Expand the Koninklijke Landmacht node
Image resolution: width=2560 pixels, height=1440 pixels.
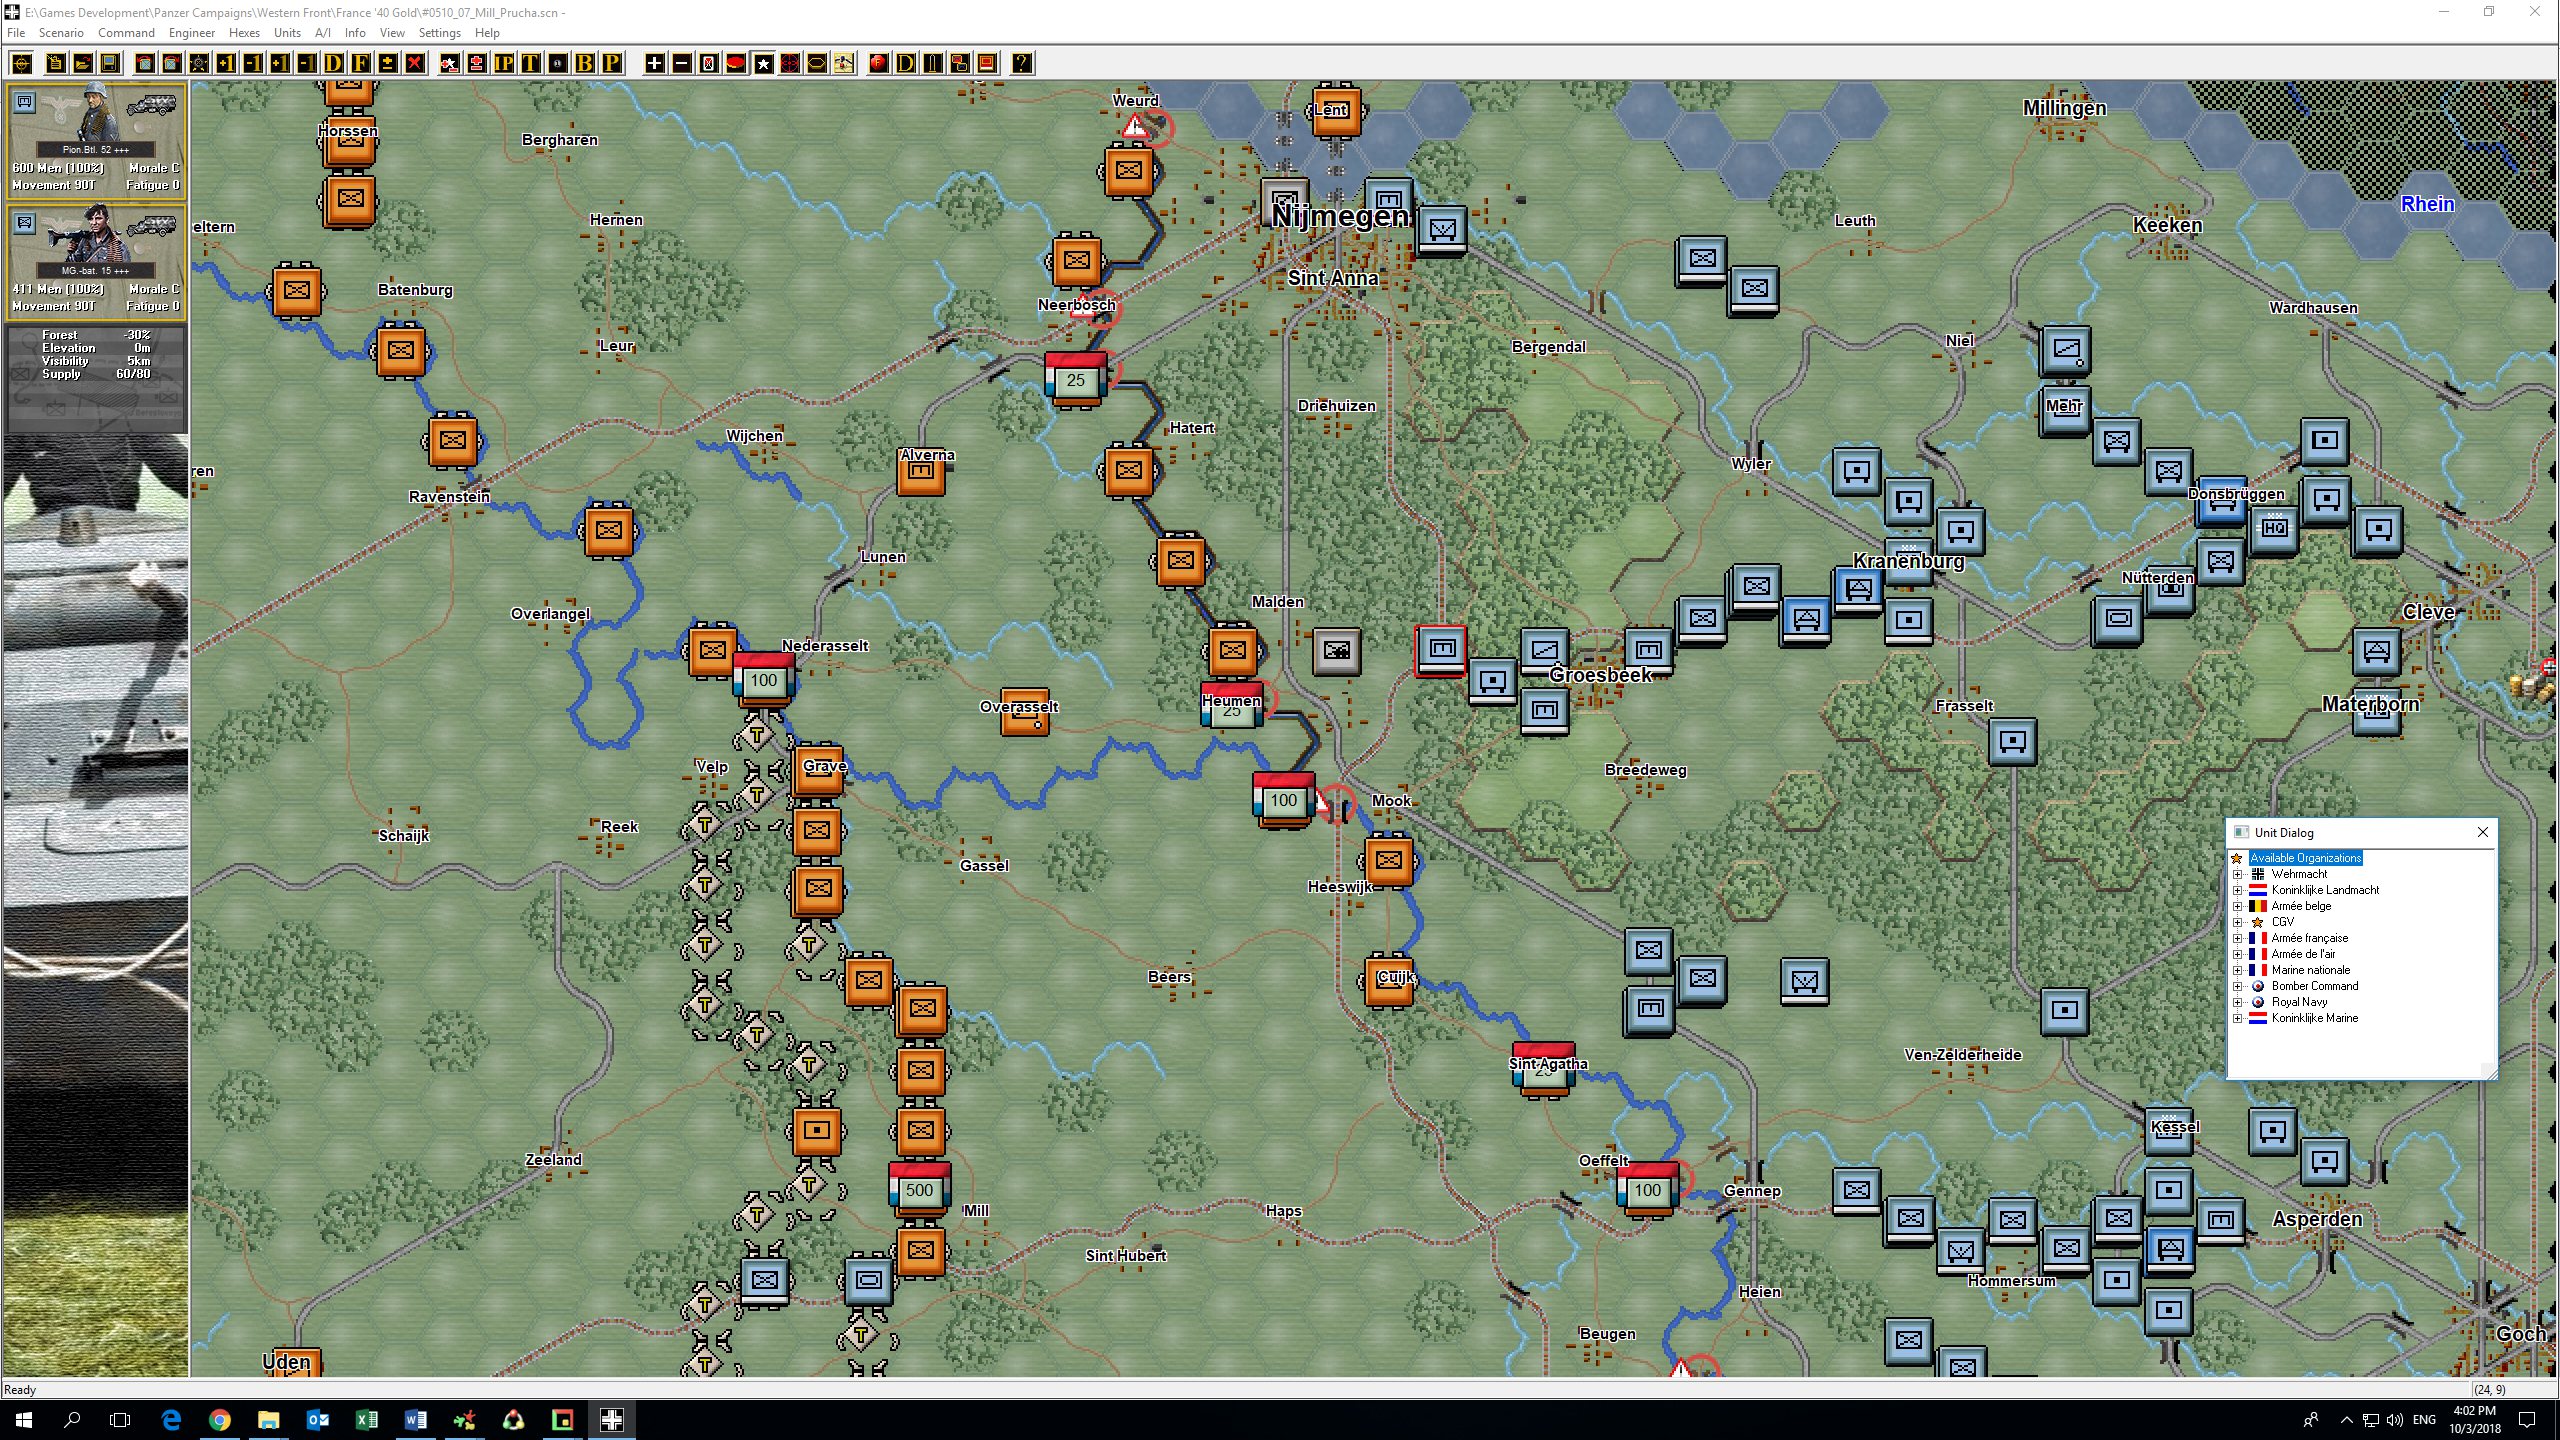point(2238,890)
